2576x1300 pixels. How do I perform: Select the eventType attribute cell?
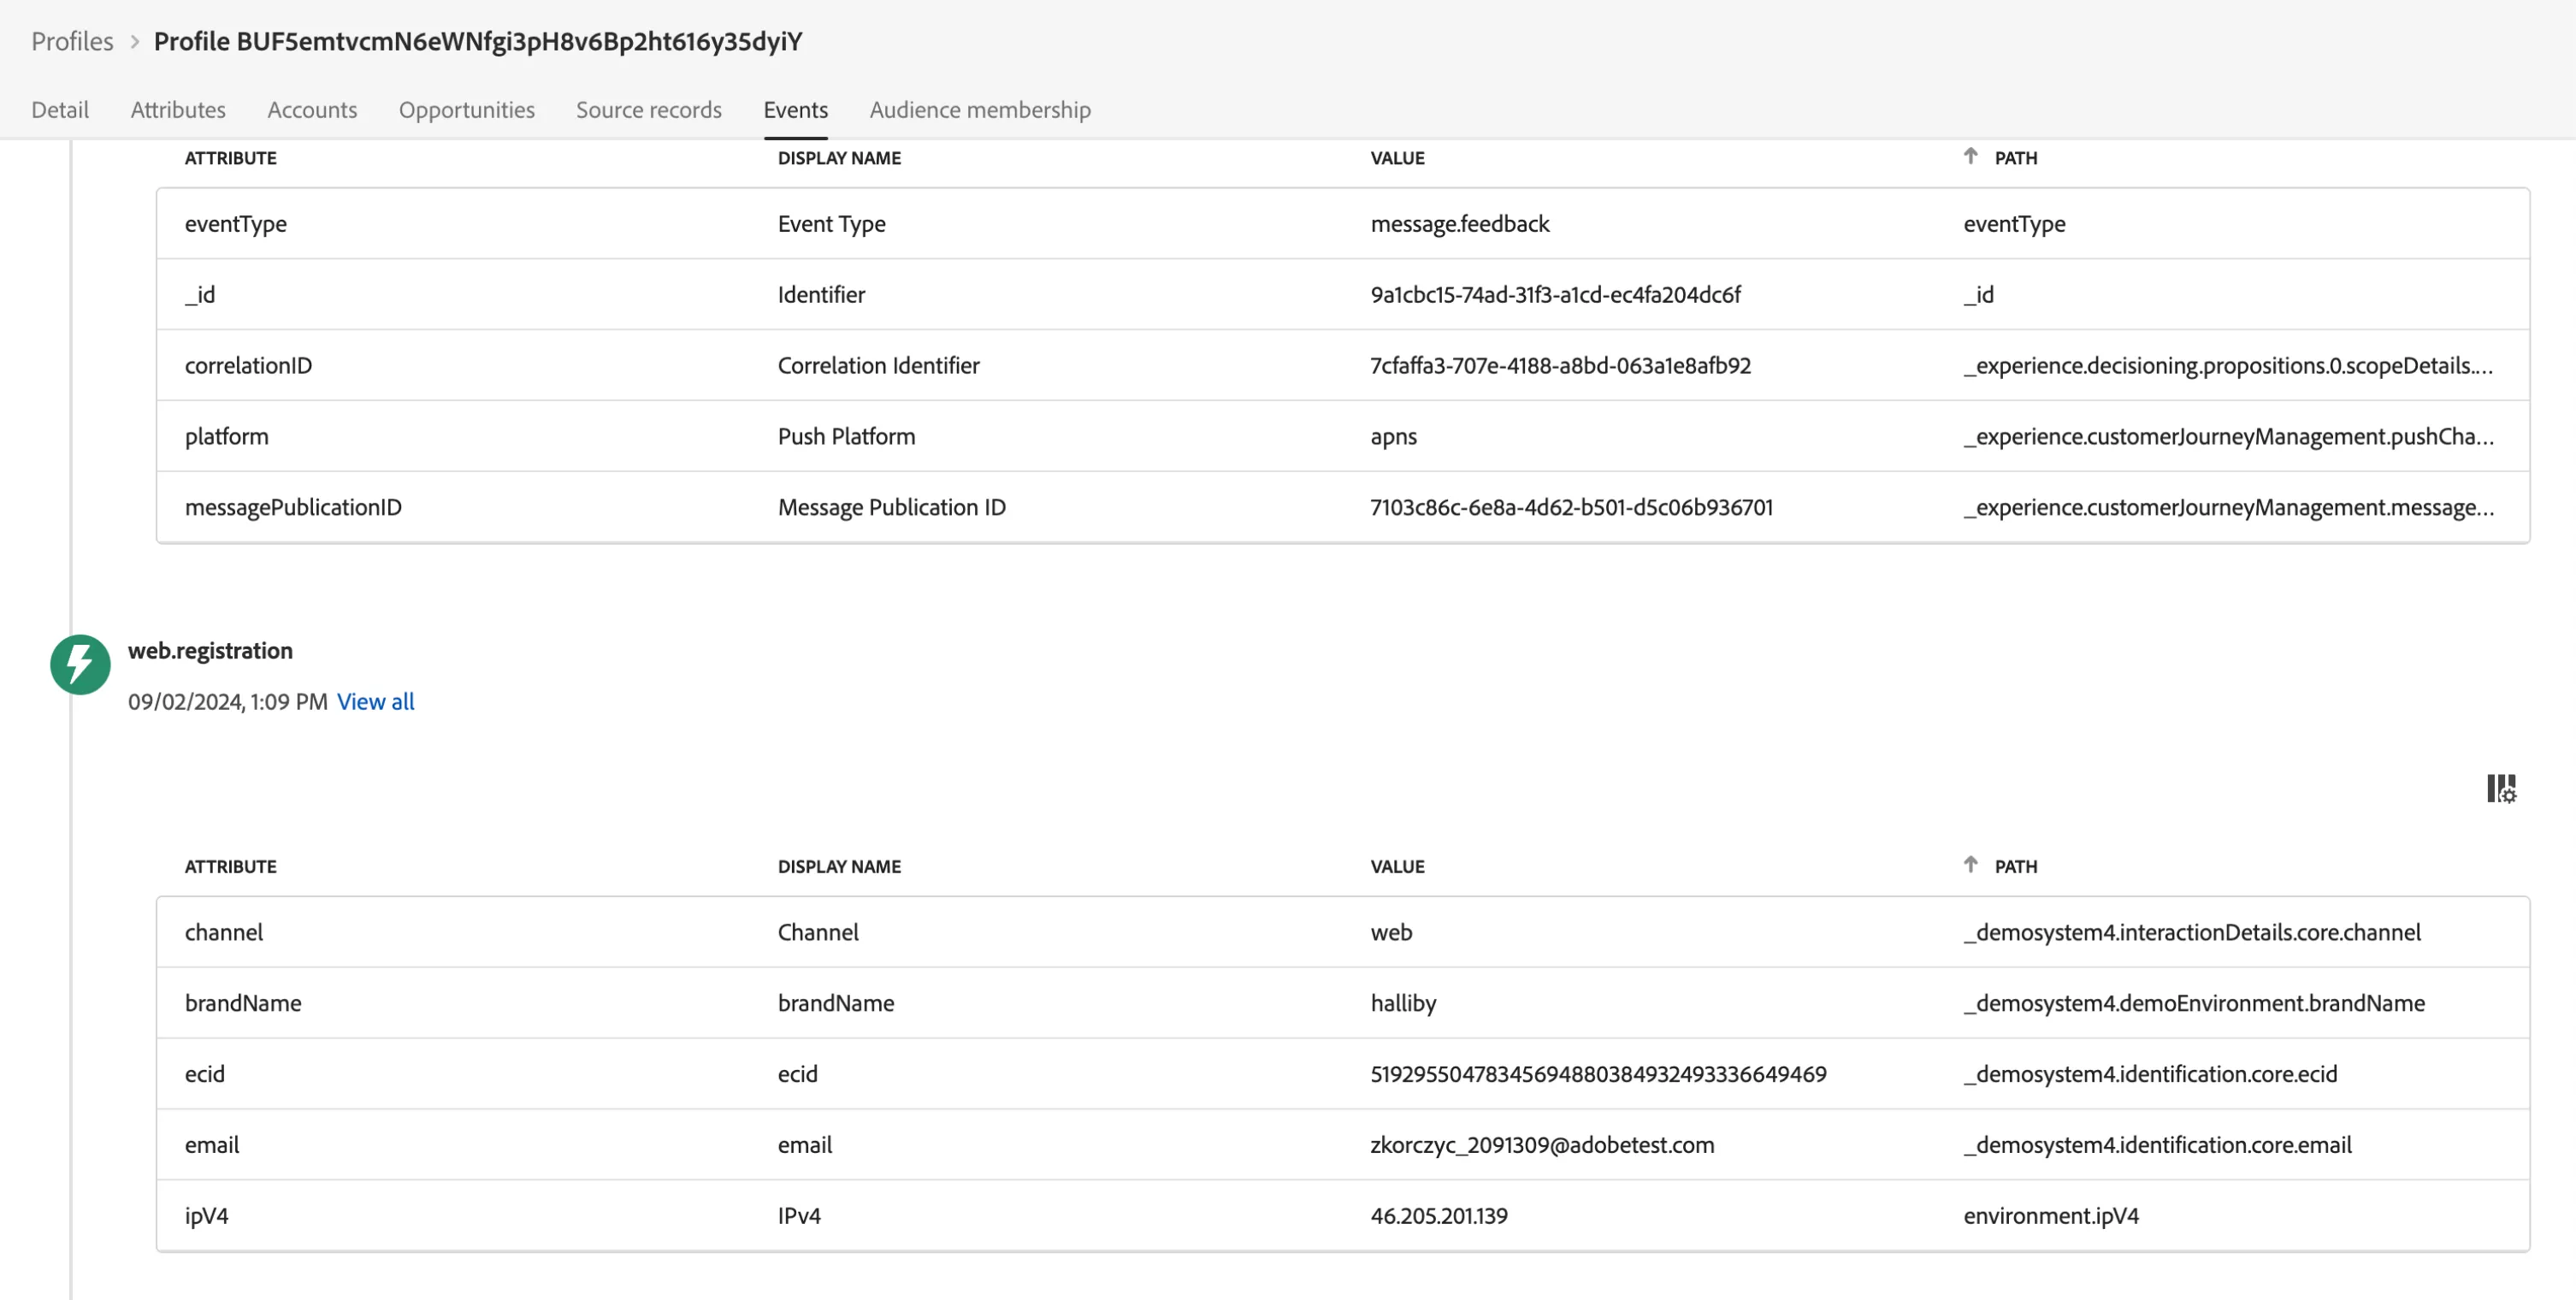(235, 224)
